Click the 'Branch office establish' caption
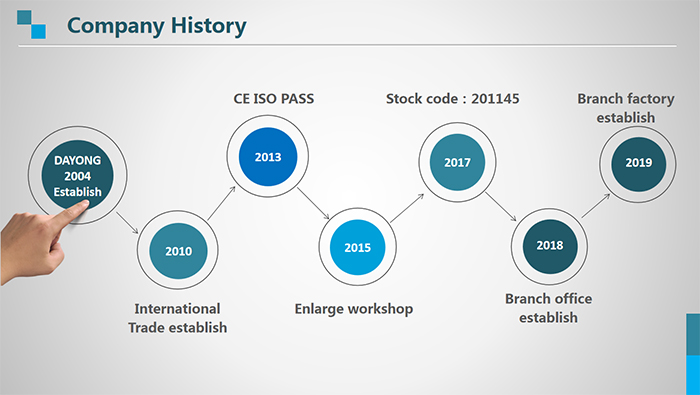Screen dimensions: 700x395 point(549,308)
